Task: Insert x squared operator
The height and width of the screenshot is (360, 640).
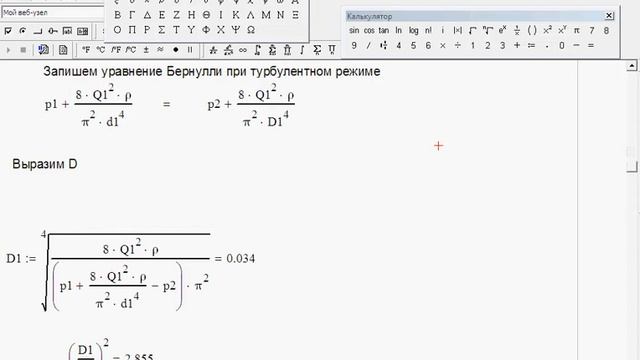Action: 547,30
